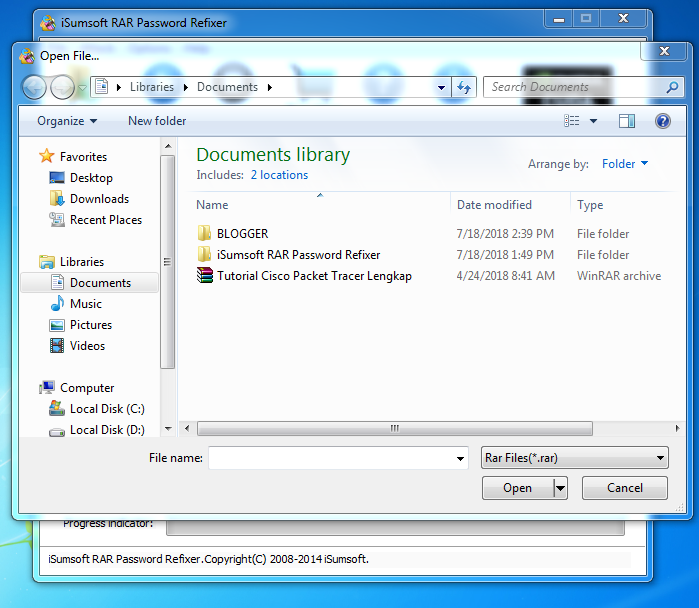
Task: Open the address bar history dropdown
Action: point(441,87)
